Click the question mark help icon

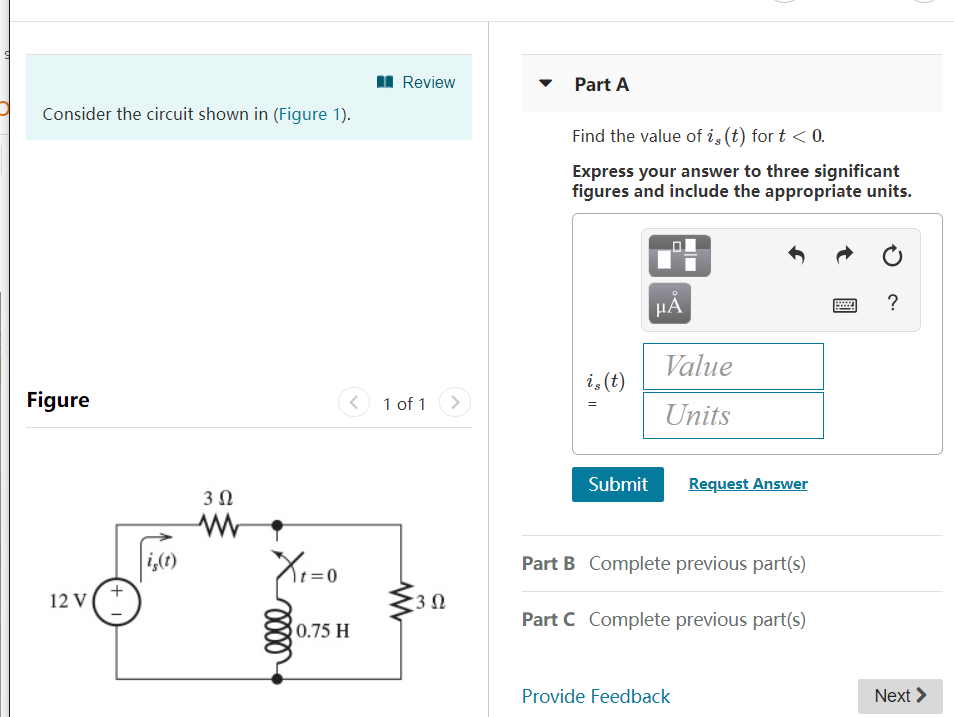tap(892, 303)
